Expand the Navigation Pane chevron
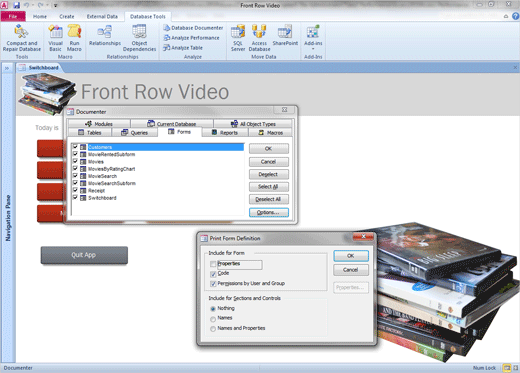 pos(7,68)
